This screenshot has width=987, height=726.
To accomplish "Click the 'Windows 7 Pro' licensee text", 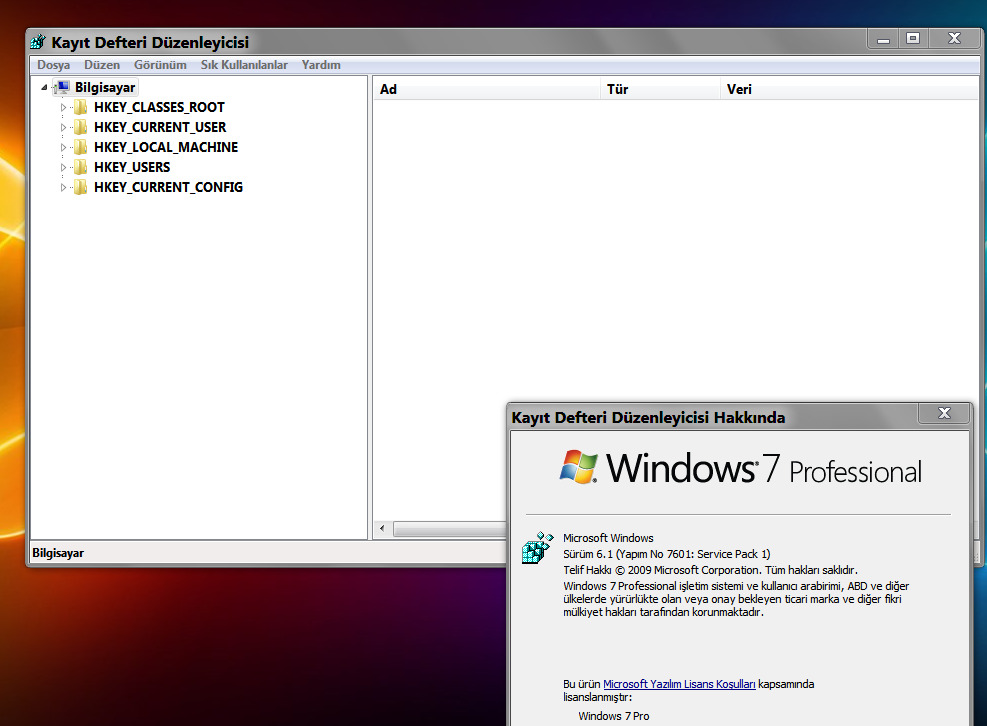I will (x=614, y=717).
